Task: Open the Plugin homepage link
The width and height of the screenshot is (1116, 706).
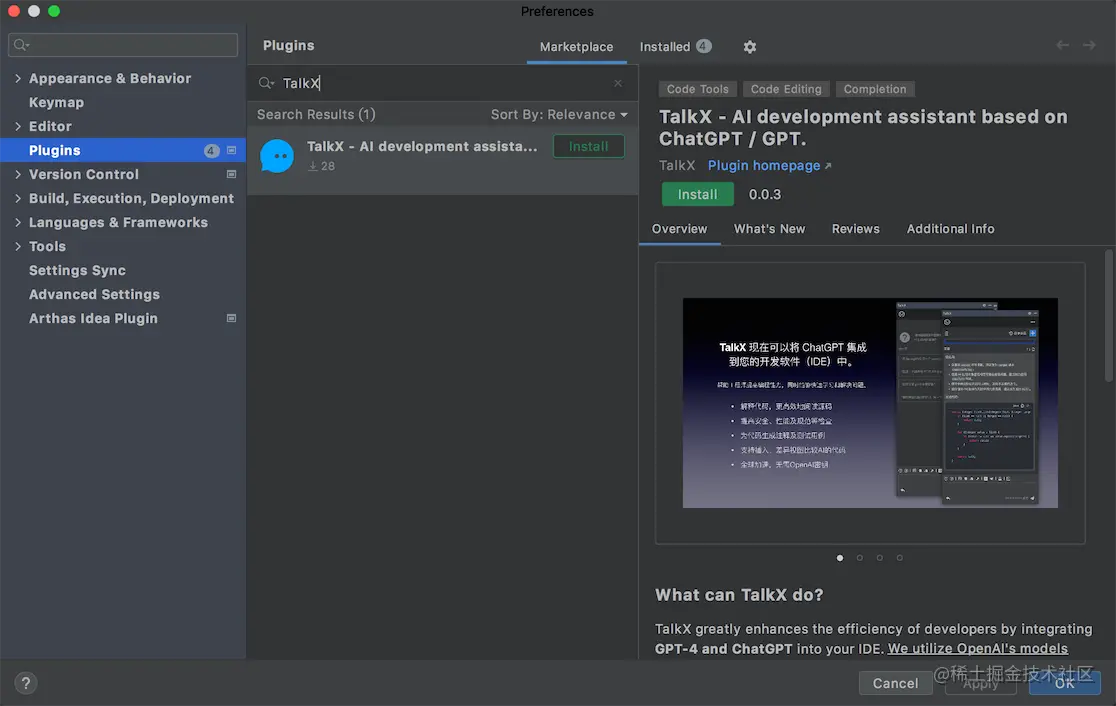Action: coord(764,165)
